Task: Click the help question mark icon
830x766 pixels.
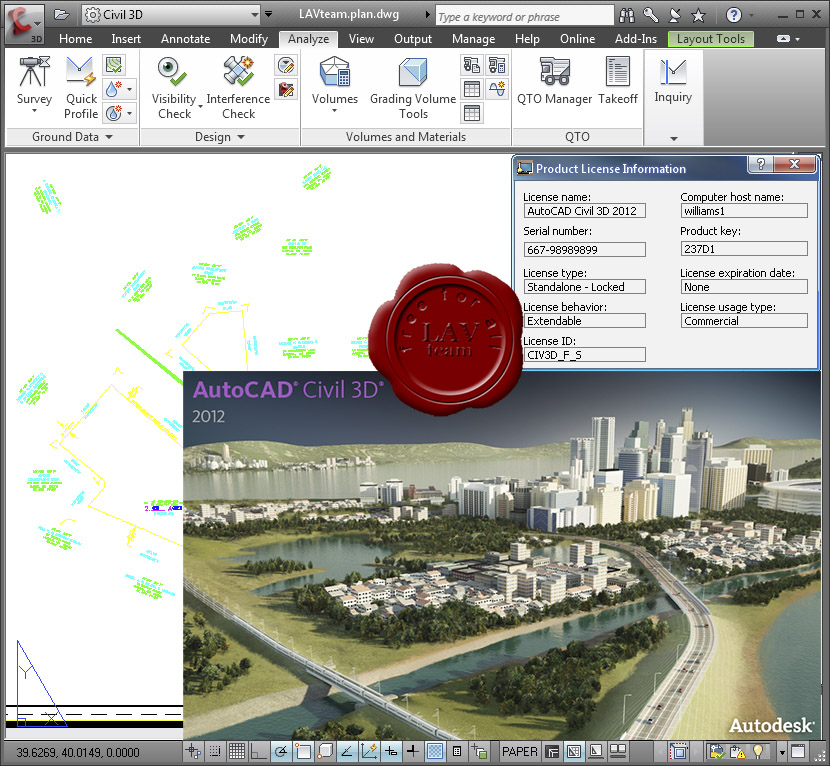Action: [733, 15]
